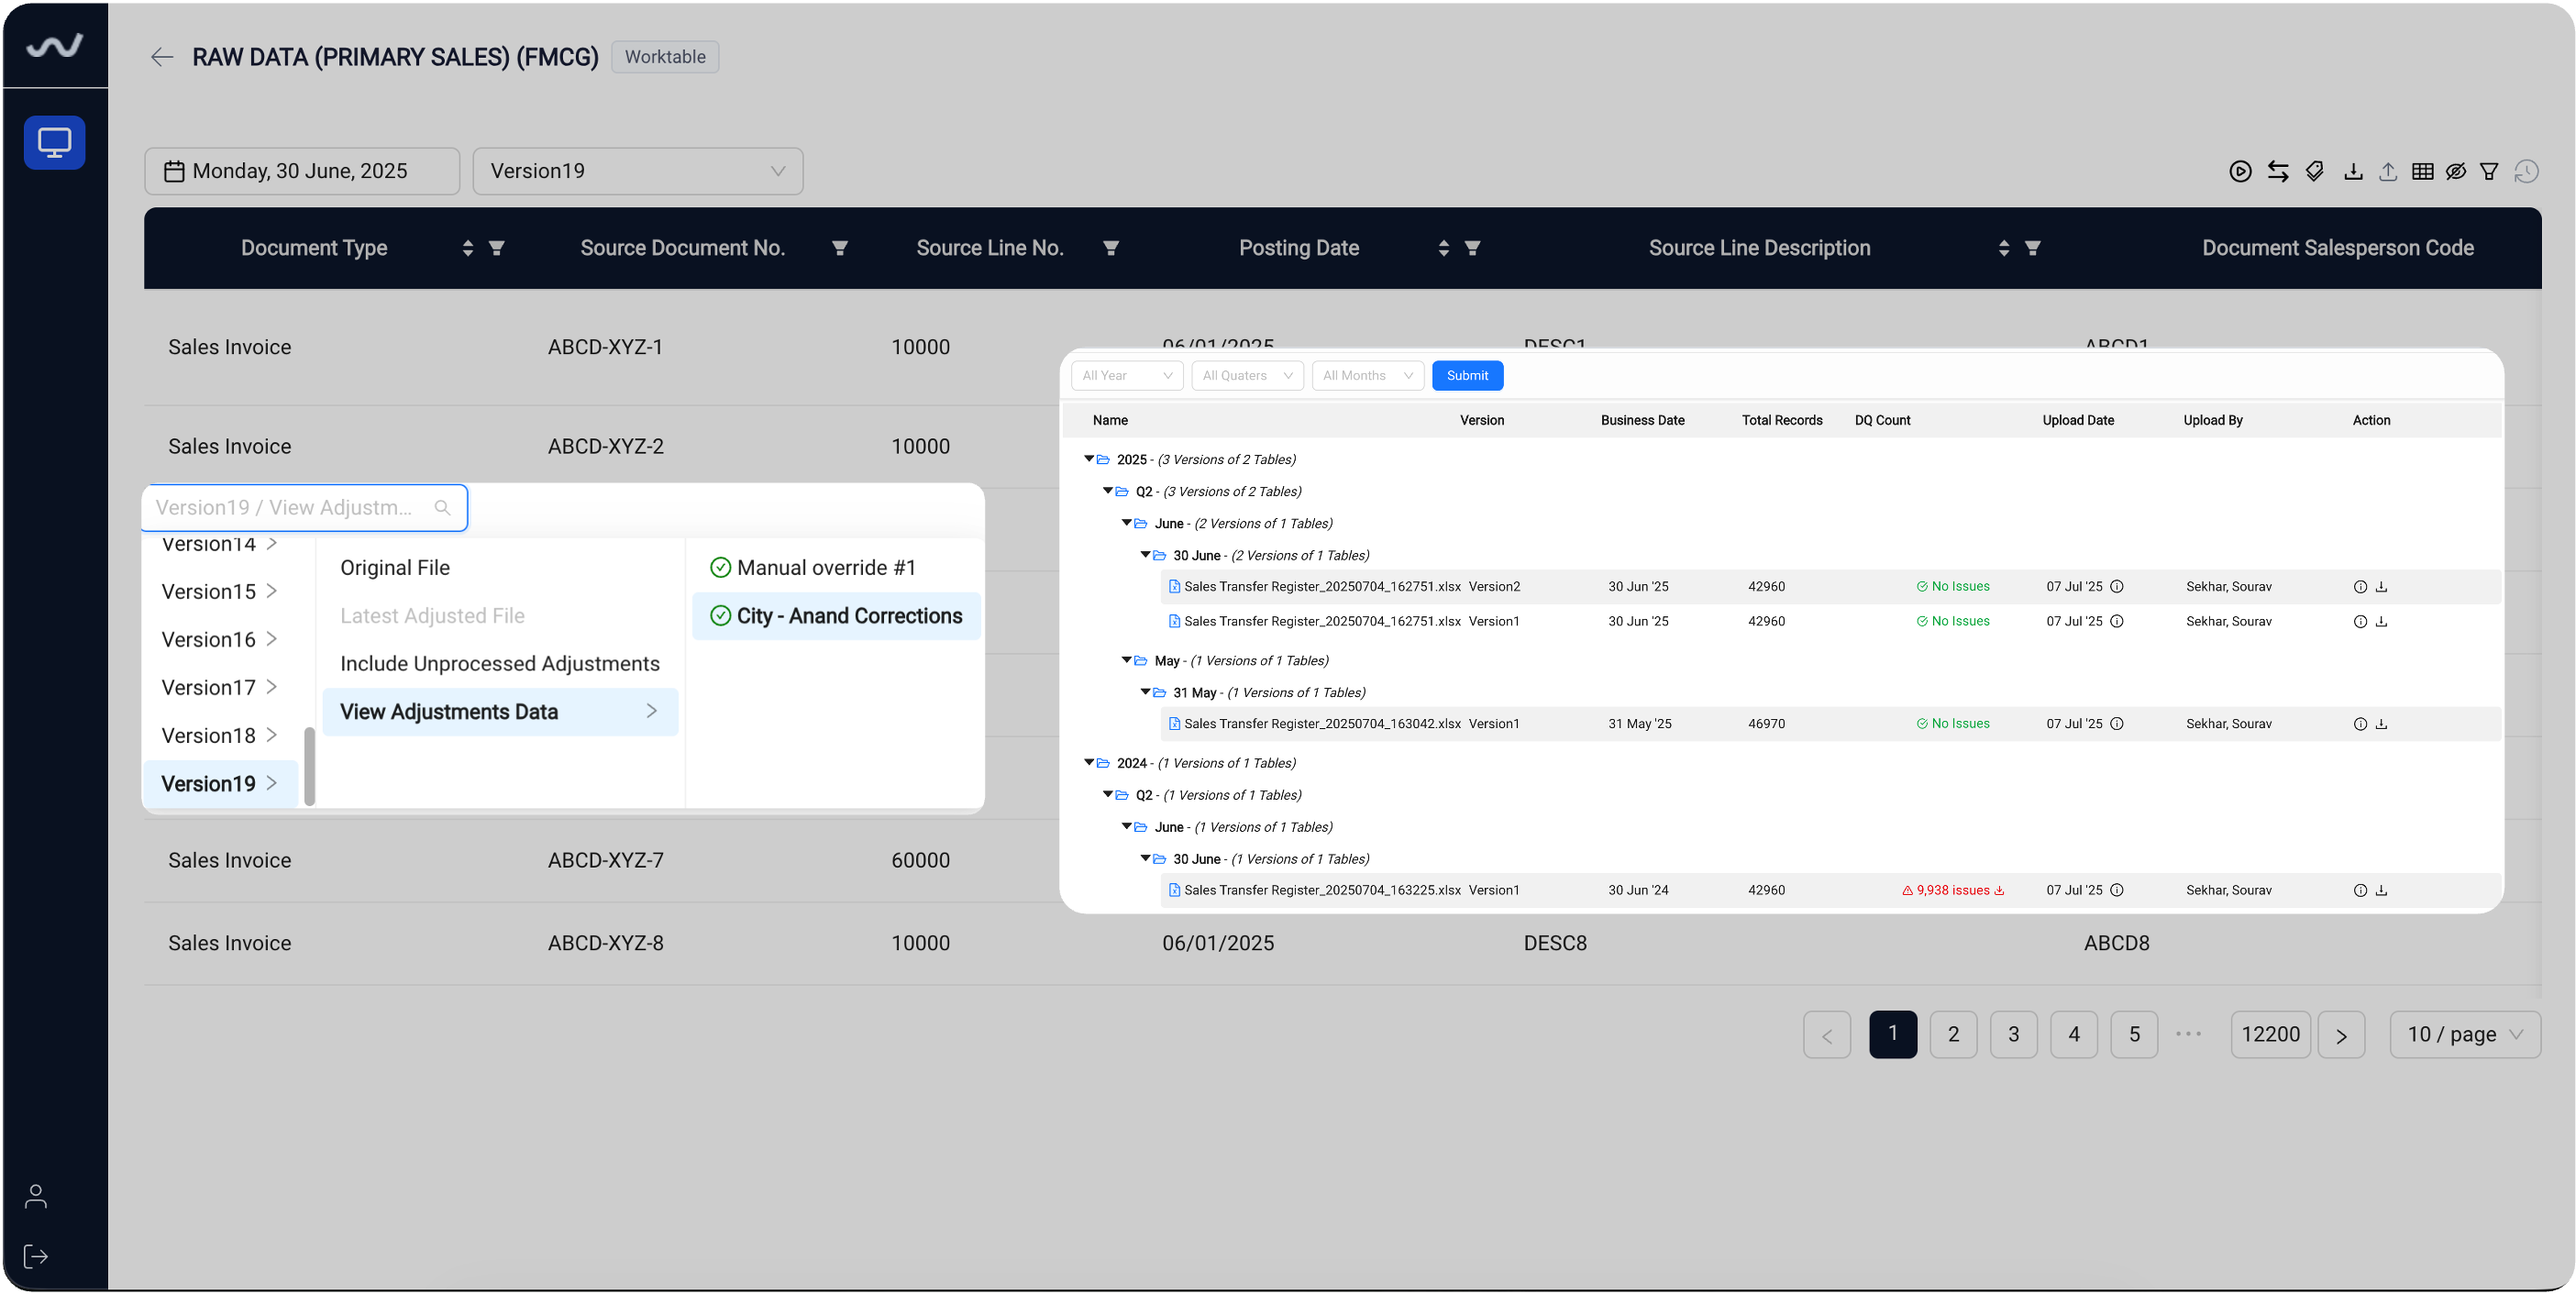Collapse the 2025 Q2 folder

(1108, 491)
